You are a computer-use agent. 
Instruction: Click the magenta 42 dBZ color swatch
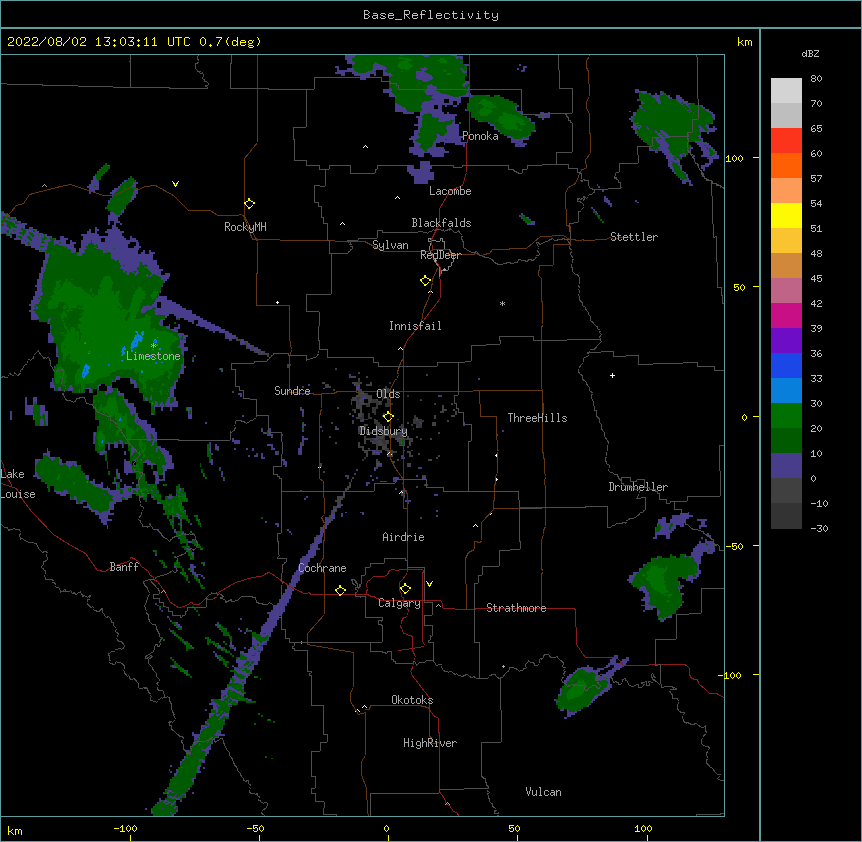click(x=786, y=315)
